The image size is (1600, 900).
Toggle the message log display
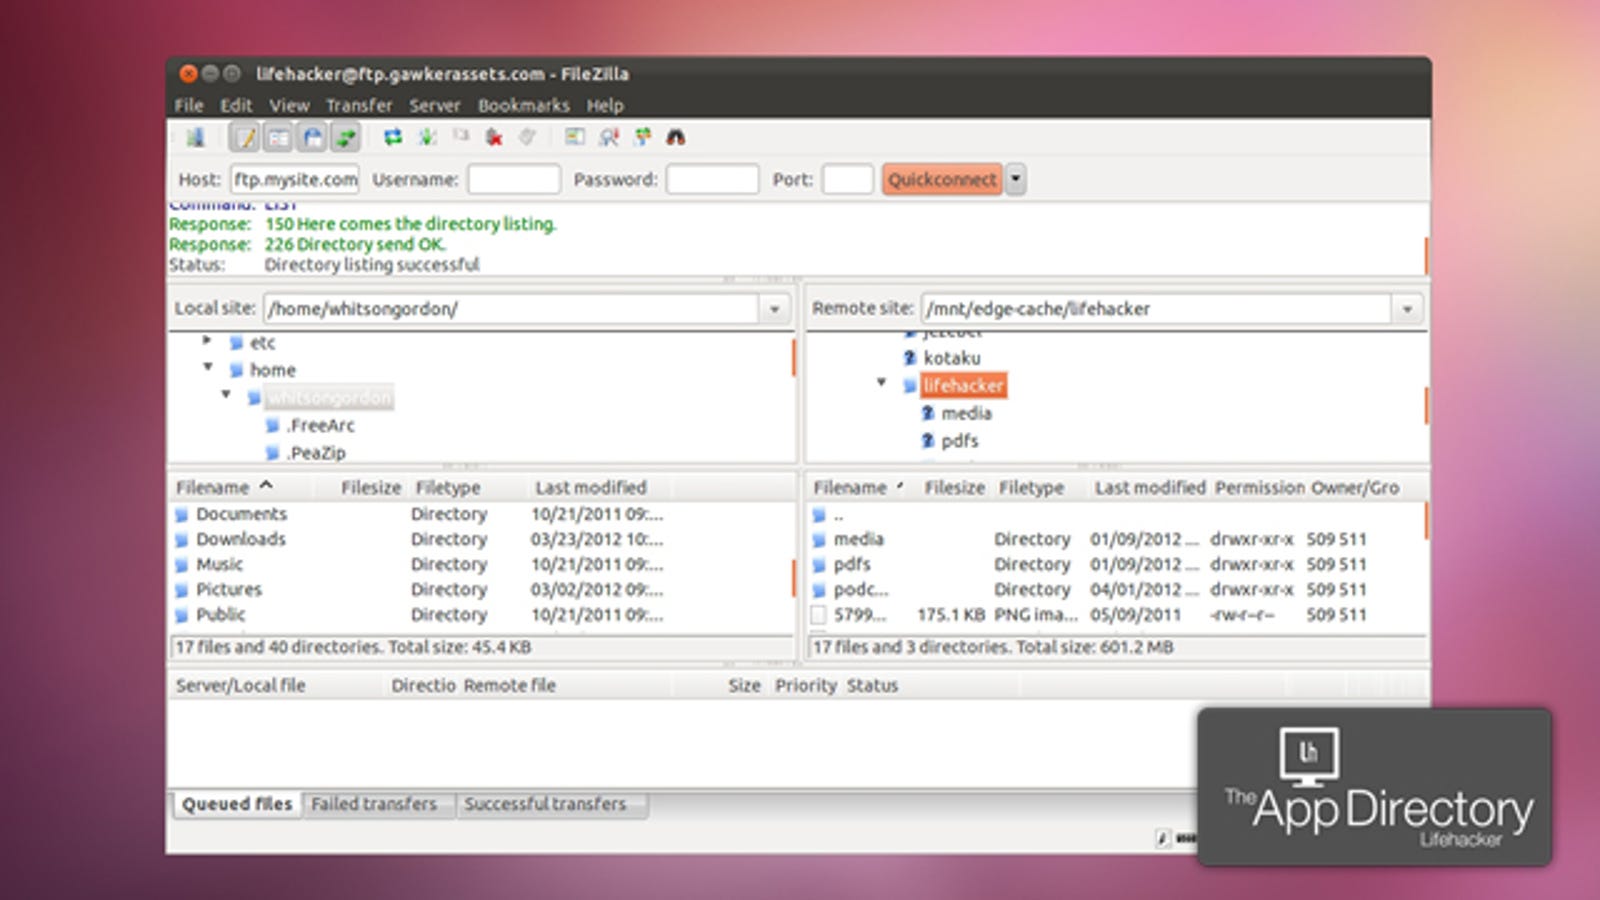(x=245, y=137)
